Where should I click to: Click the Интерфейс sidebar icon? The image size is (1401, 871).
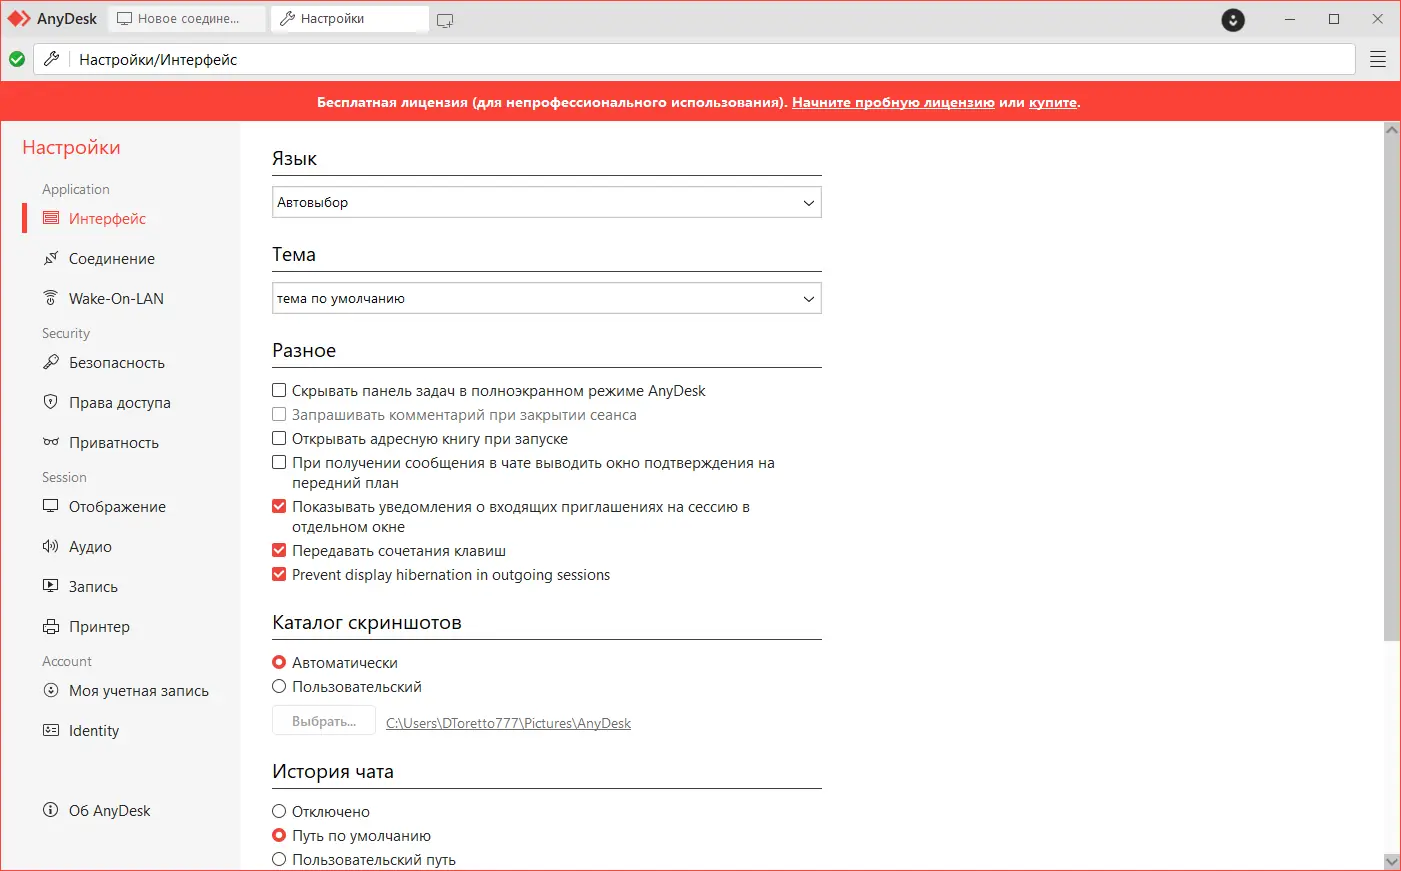(51, 218)
